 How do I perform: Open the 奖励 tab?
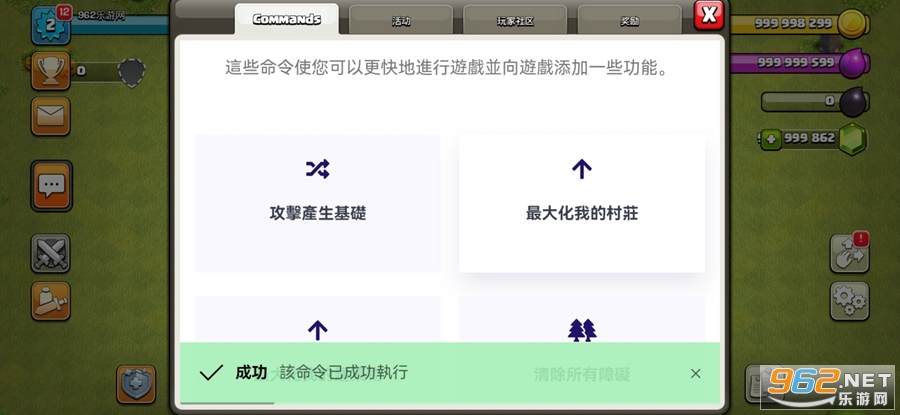pyautogui.click(x=629, y=21)
